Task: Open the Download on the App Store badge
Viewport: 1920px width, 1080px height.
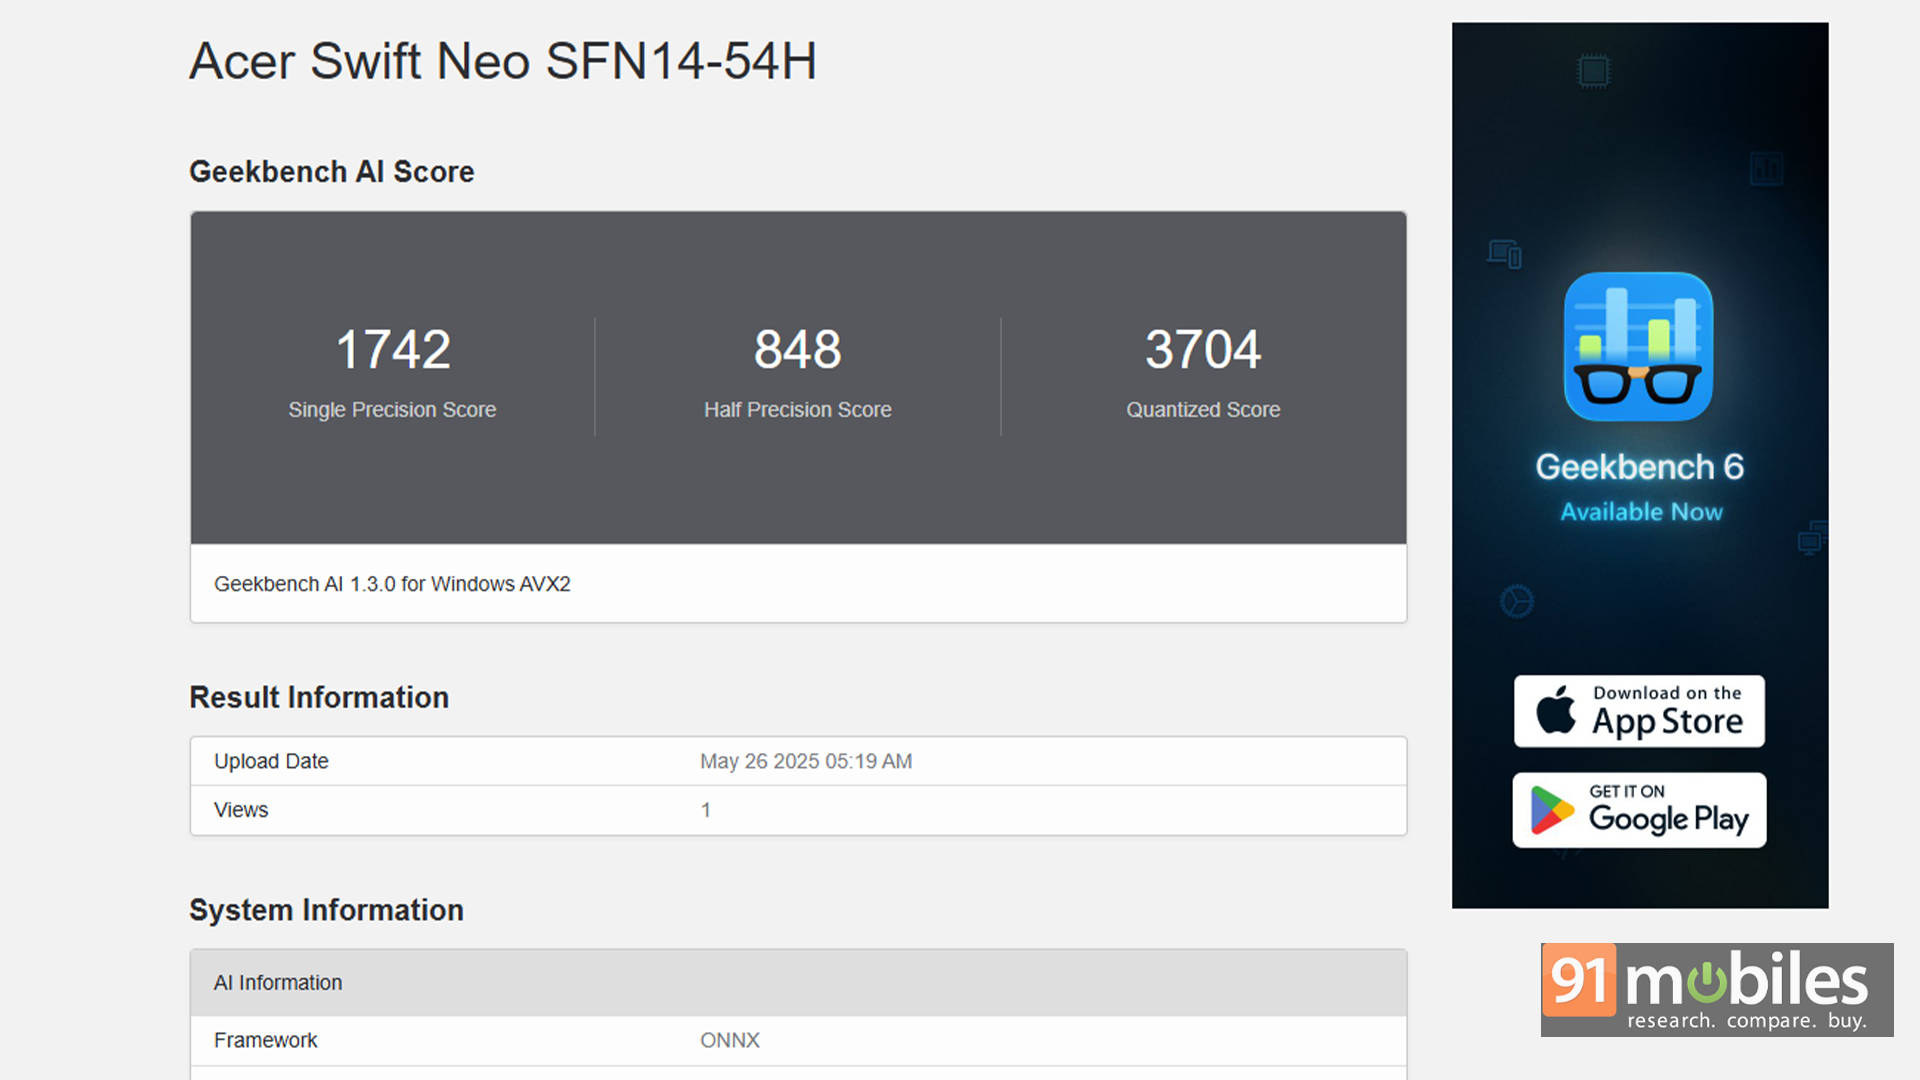Action: click(x=1639, y=711)
